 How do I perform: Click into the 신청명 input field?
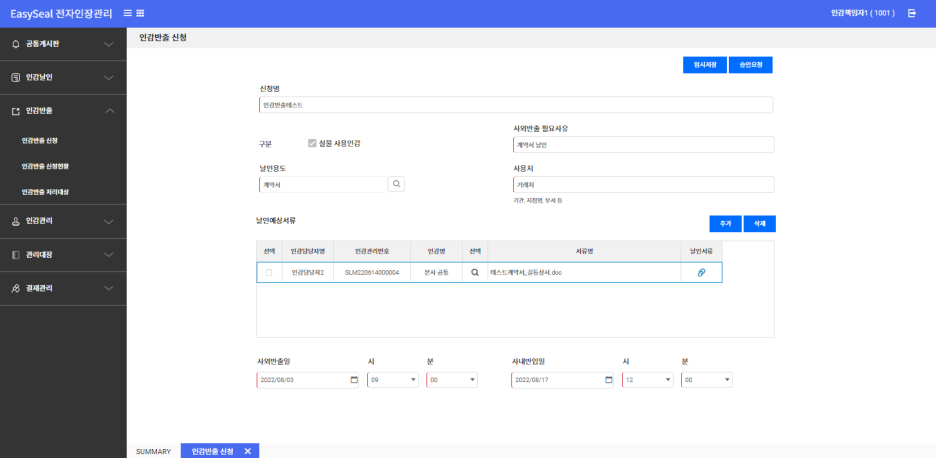point(516,105)
